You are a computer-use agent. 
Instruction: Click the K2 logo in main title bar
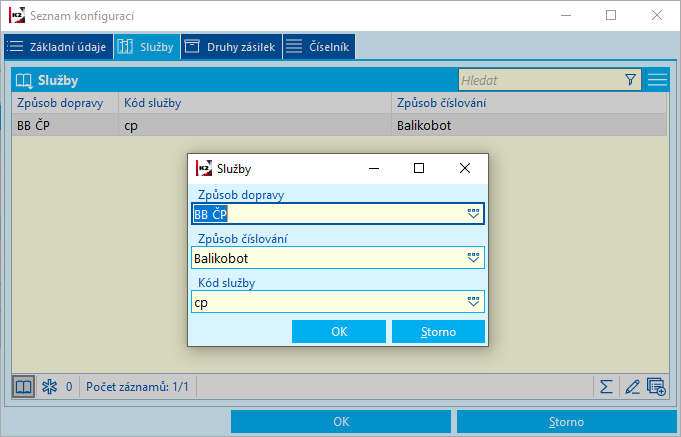click(17, 16)
